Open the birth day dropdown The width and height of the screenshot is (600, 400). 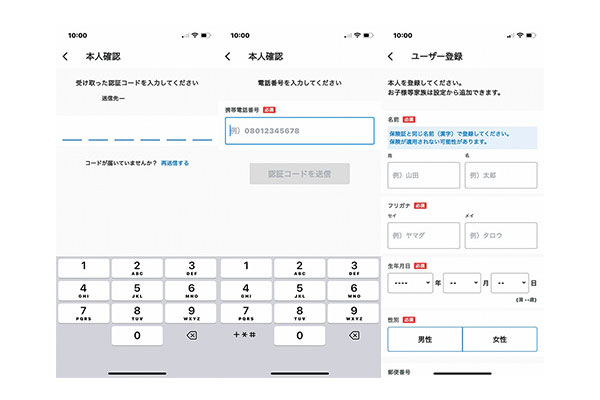[x=509, y=283]
